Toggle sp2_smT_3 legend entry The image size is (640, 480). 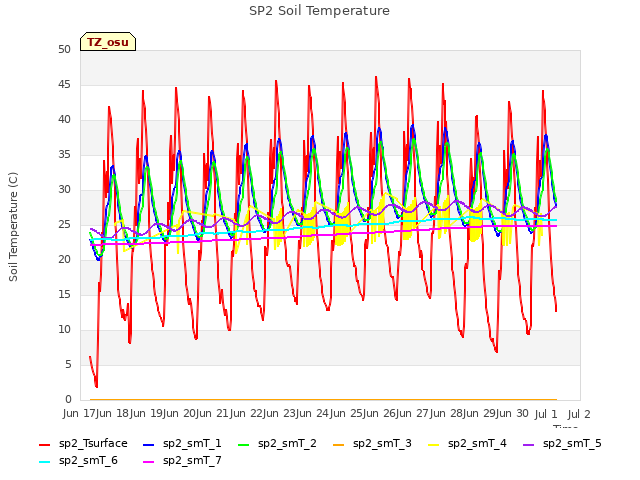point(373,443)
